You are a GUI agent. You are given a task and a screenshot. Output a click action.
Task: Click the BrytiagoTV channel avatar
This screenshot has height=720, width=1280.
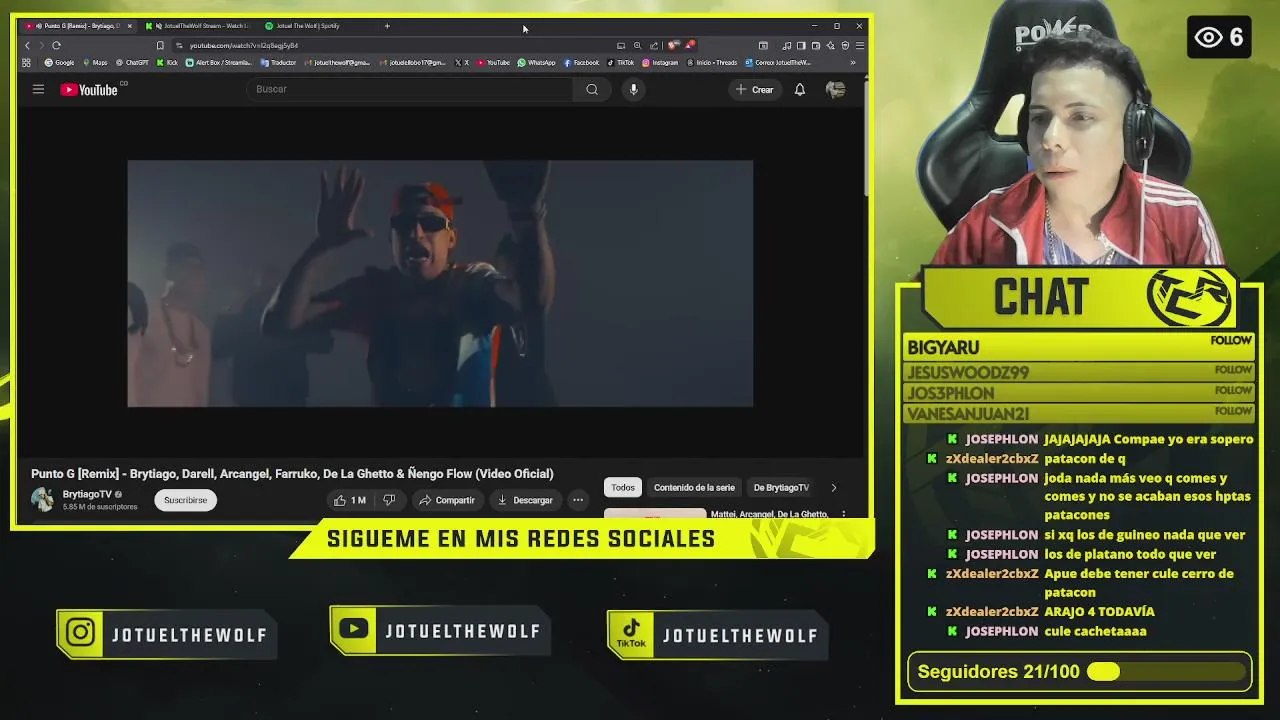pyautogui.click(x=42, y=499)
